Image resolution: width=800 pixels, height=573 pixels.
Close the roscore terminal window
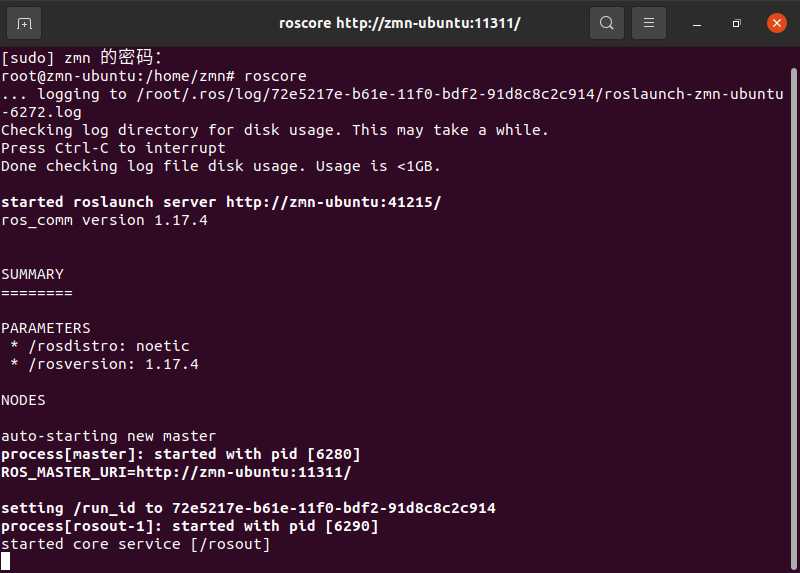tap(776, 23)
